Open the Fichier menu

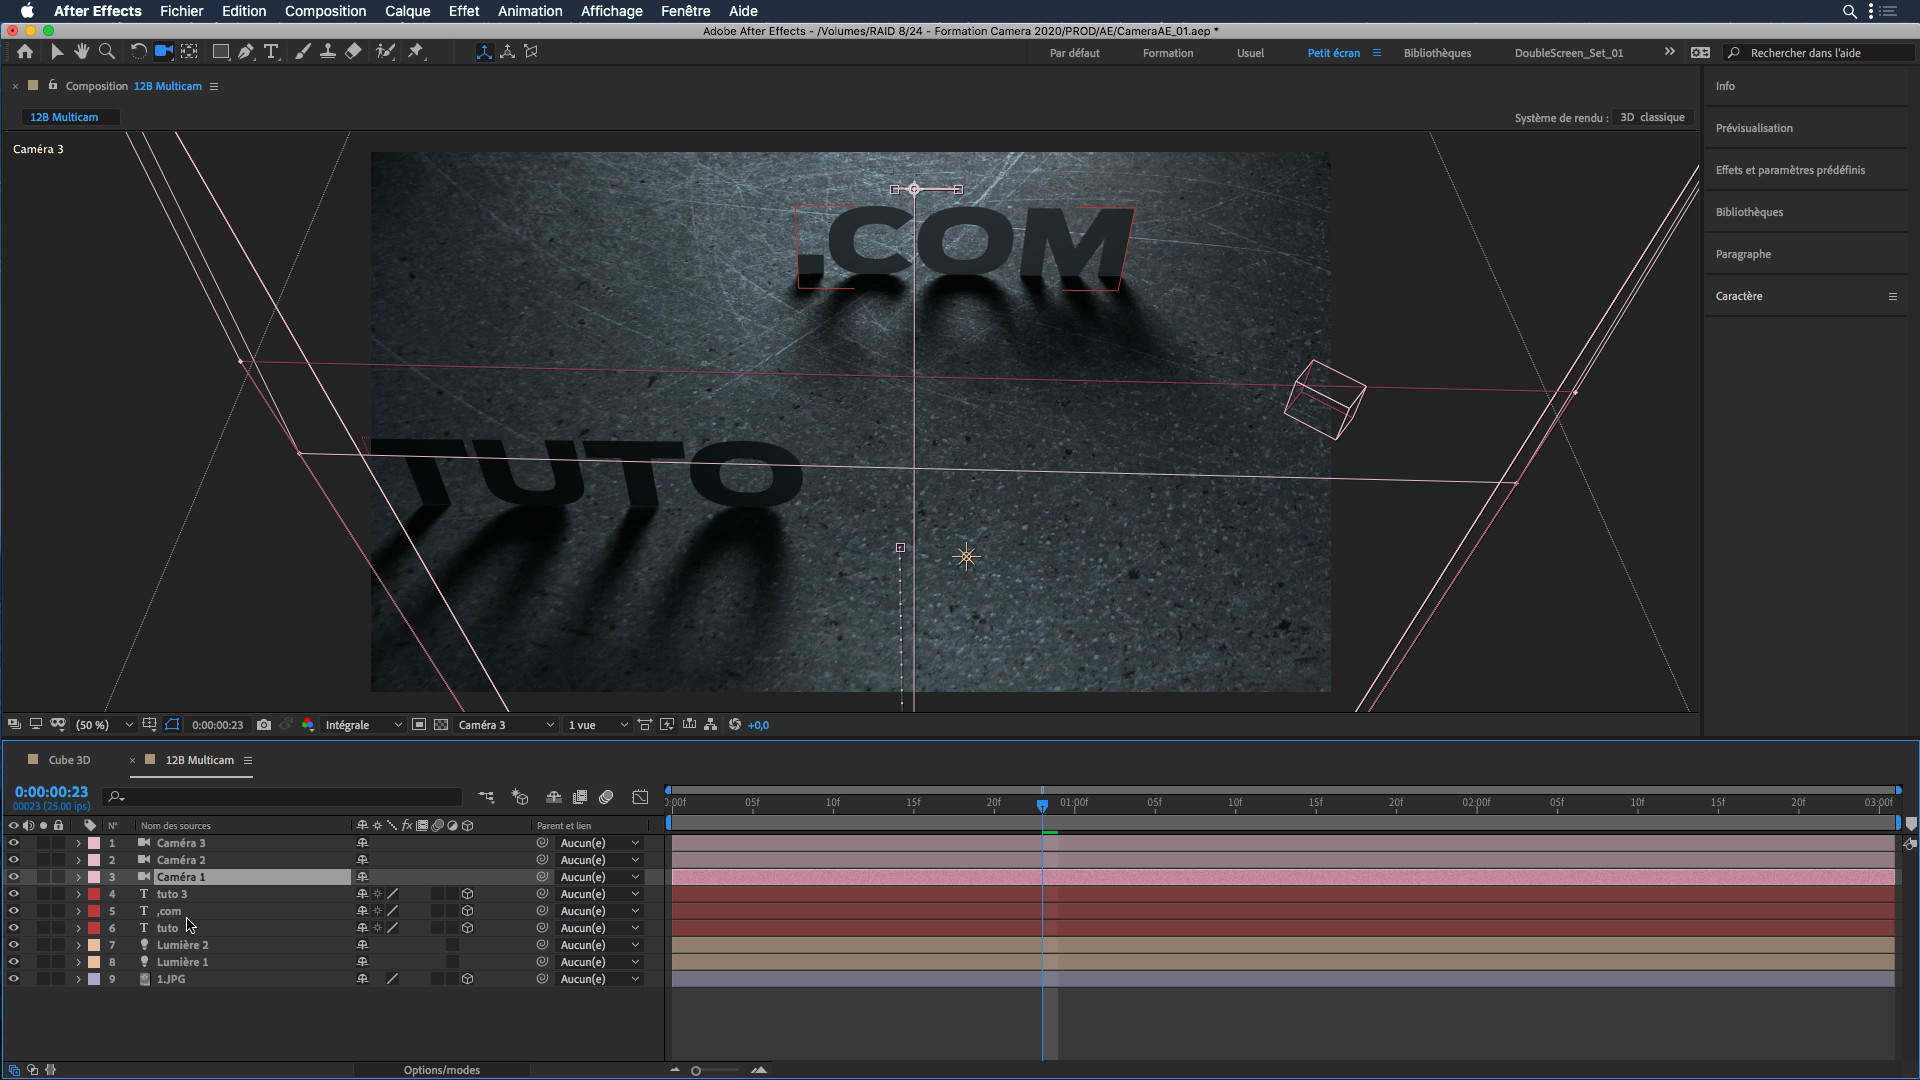click(x=181, y=11)
